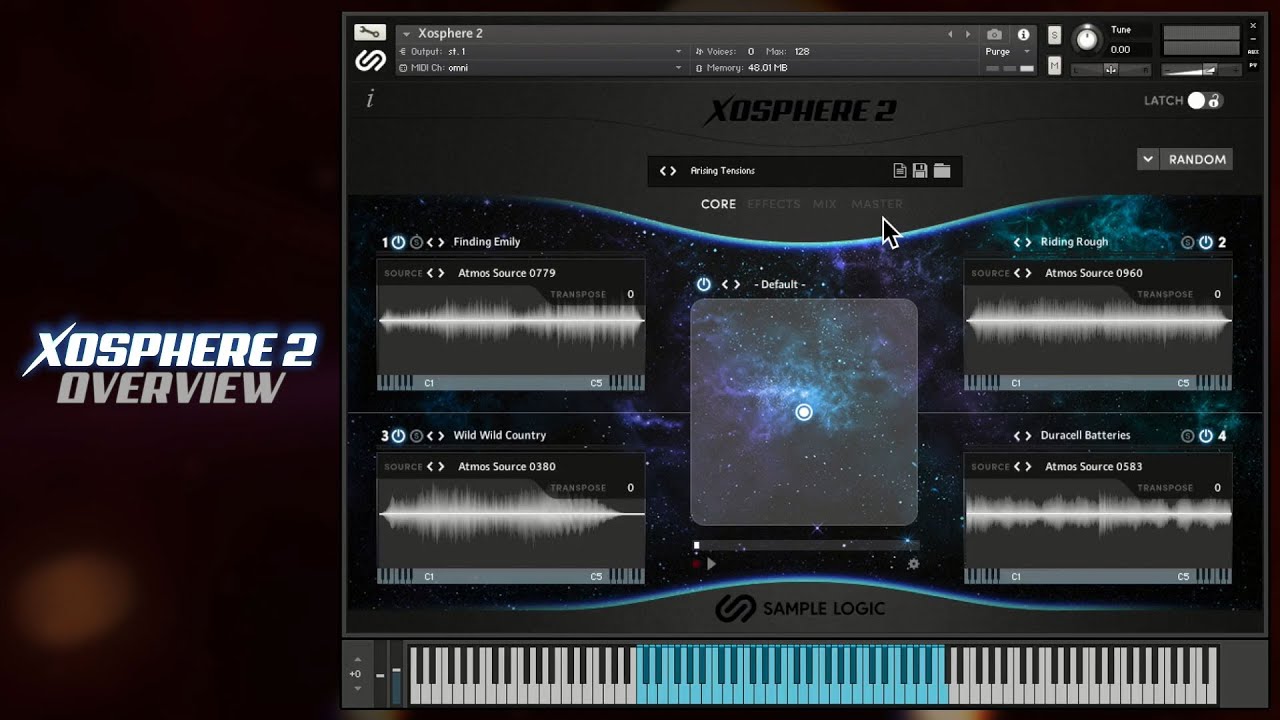The width and height of the screenshot is (1280, 720).
Task: Start XY pad motion recording
Action: tap(697, 564)
